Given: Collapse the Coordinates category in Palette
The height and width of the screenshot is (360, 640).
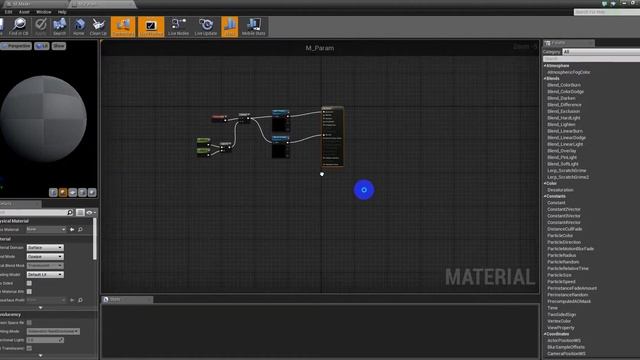Looking at the screenshot, I should click(545, 334).
